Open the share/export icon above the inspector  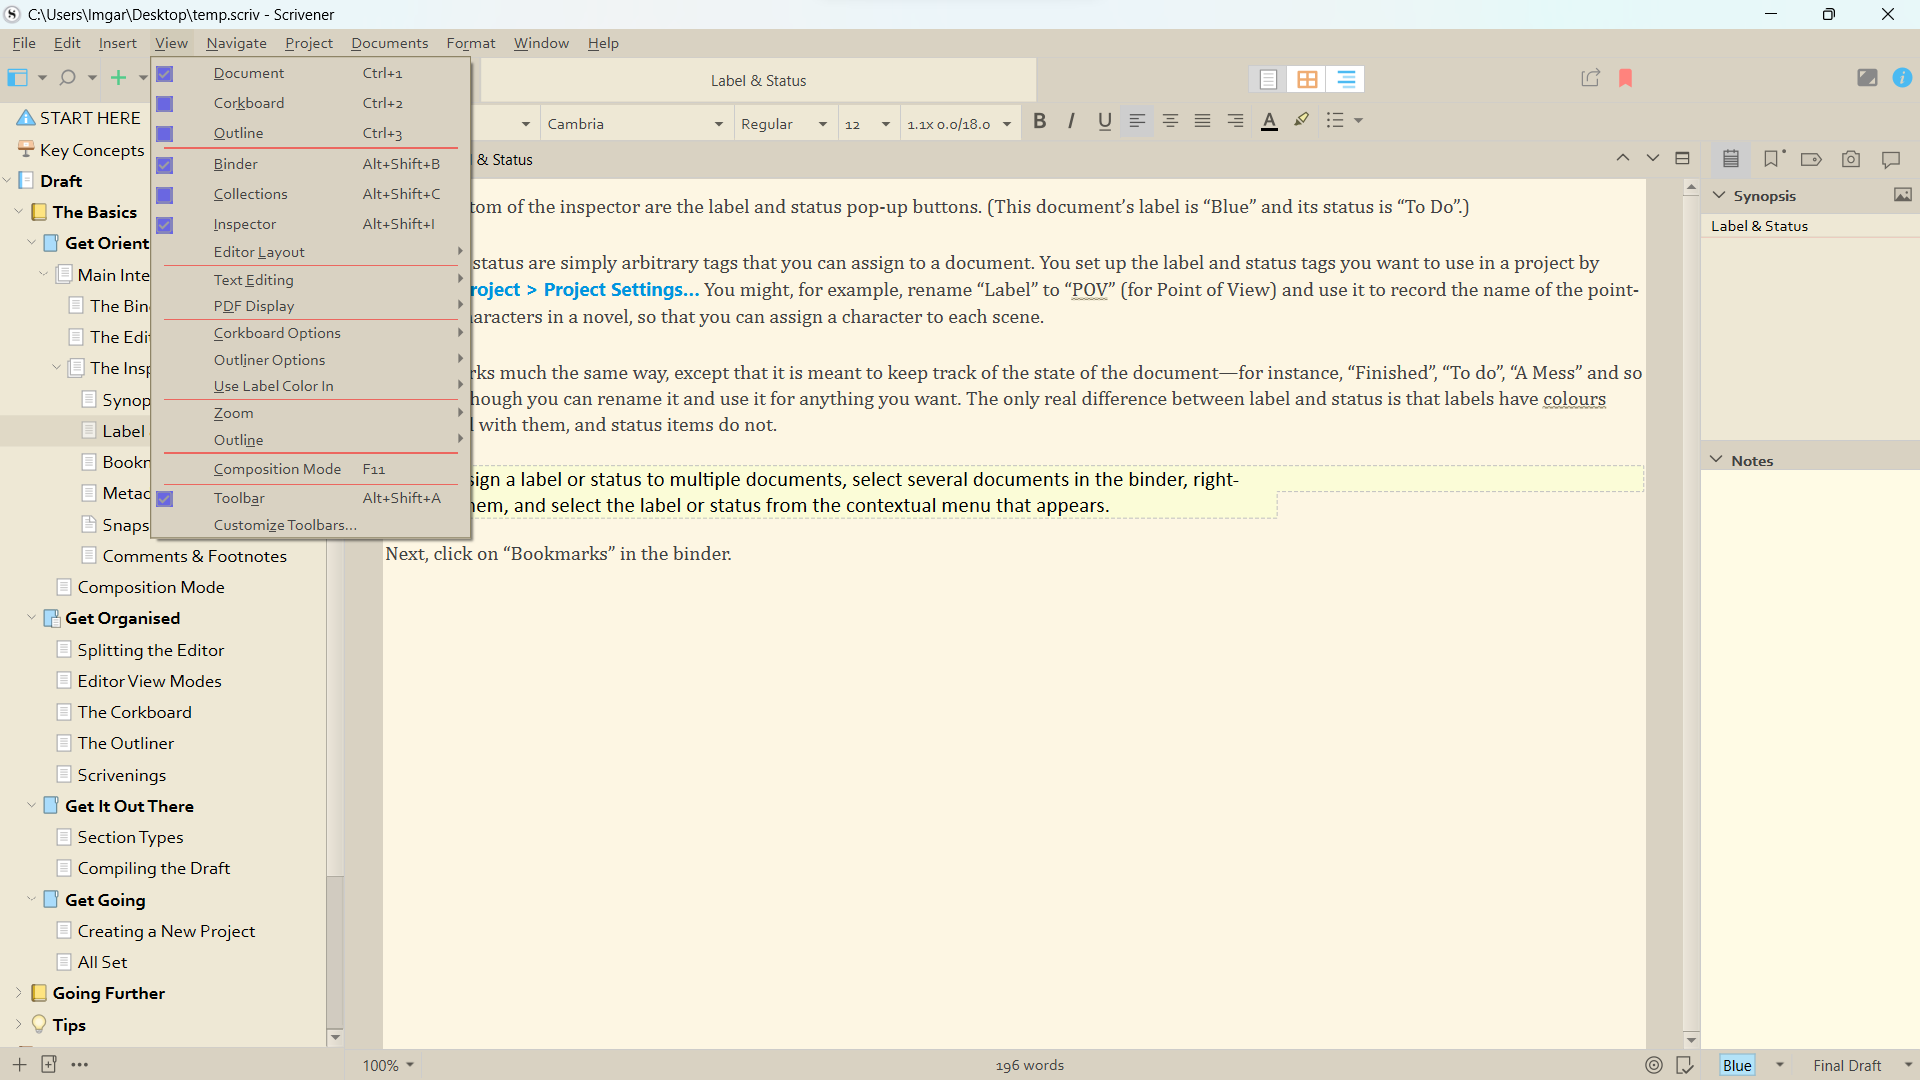coord(1590,78)
